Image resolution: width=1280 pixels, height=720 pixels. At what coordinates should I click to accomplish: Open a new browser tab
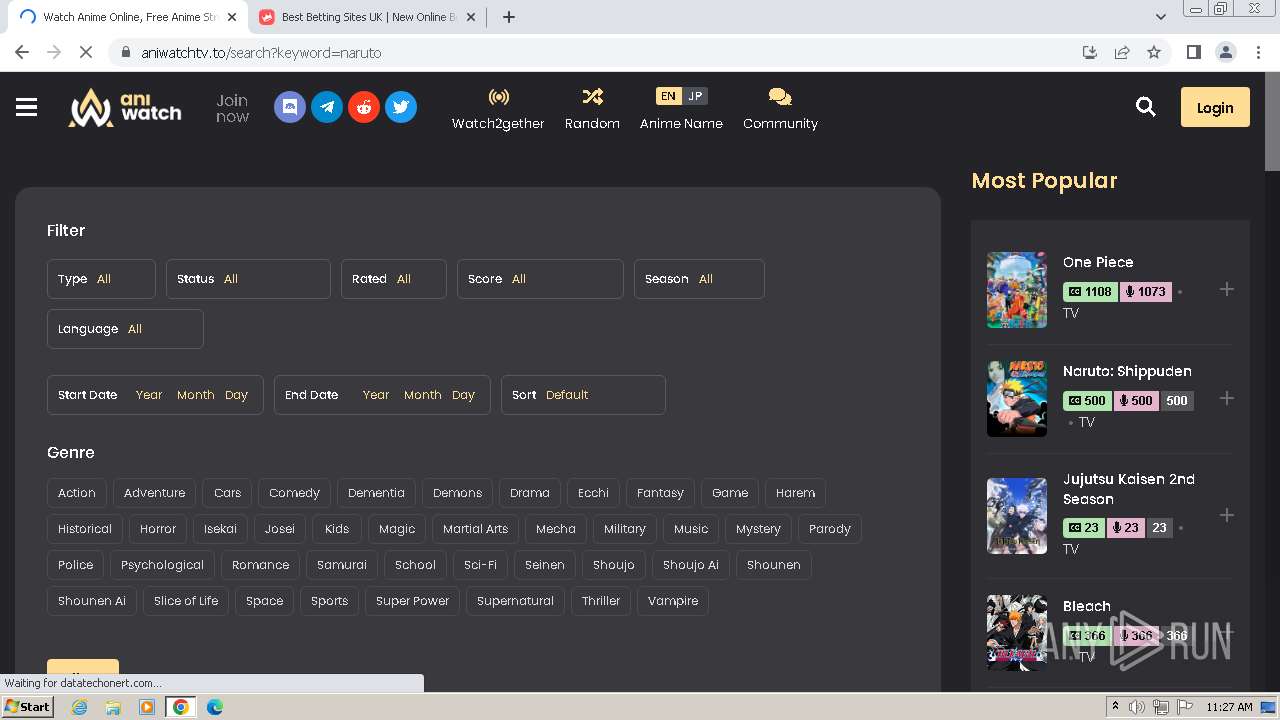pos(508,17)
